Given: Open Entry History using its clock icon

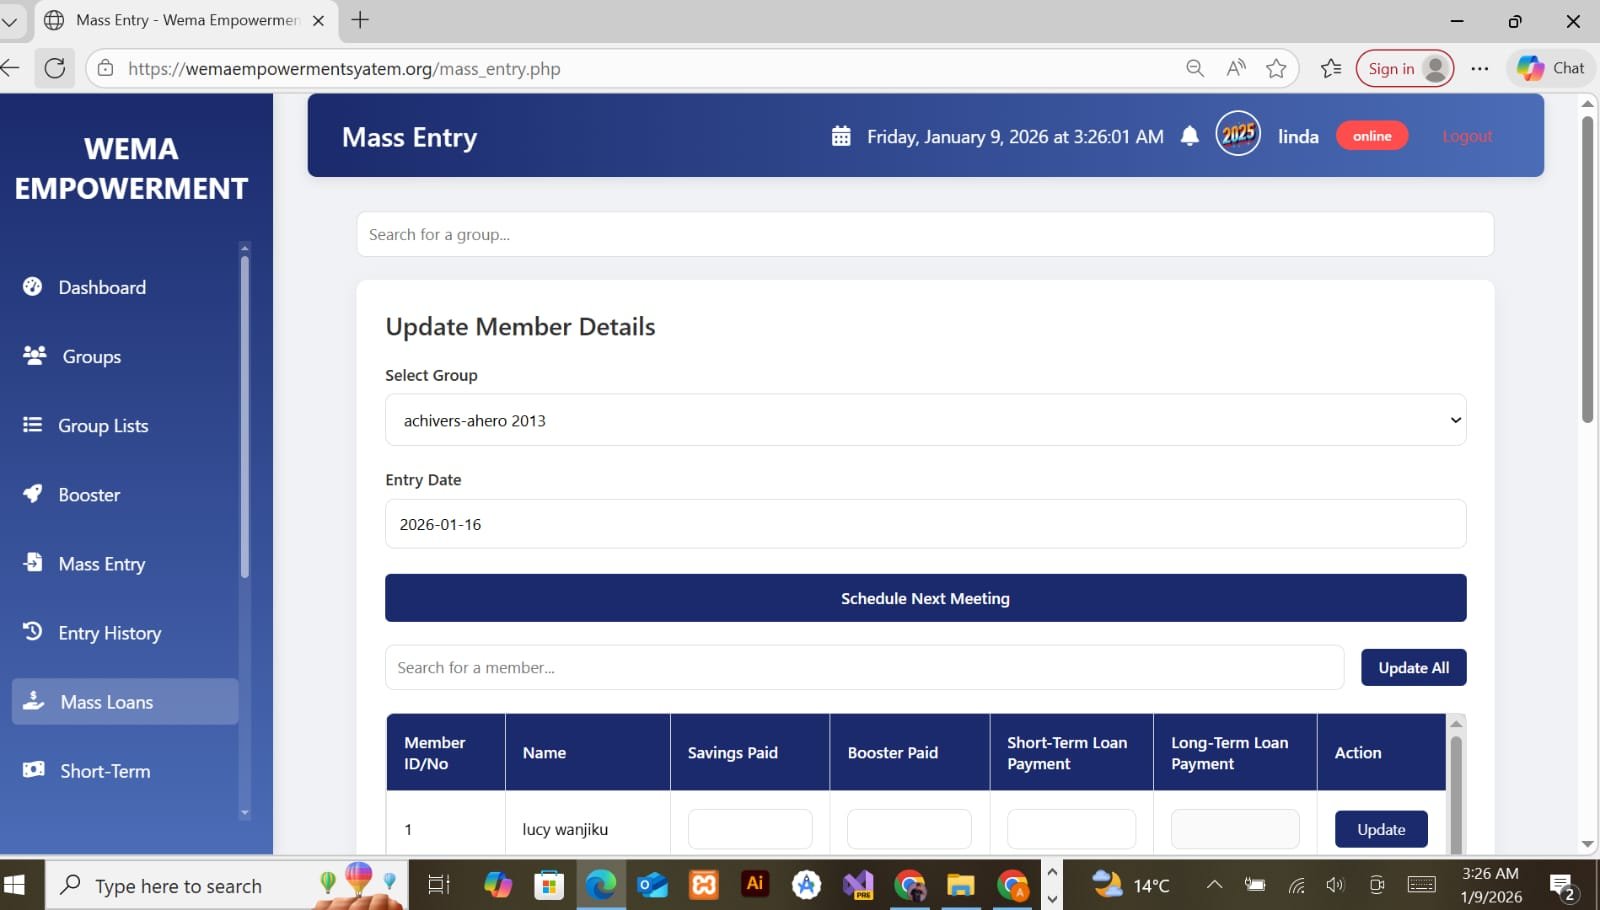Looking at the screenshot, I should 33,632.
